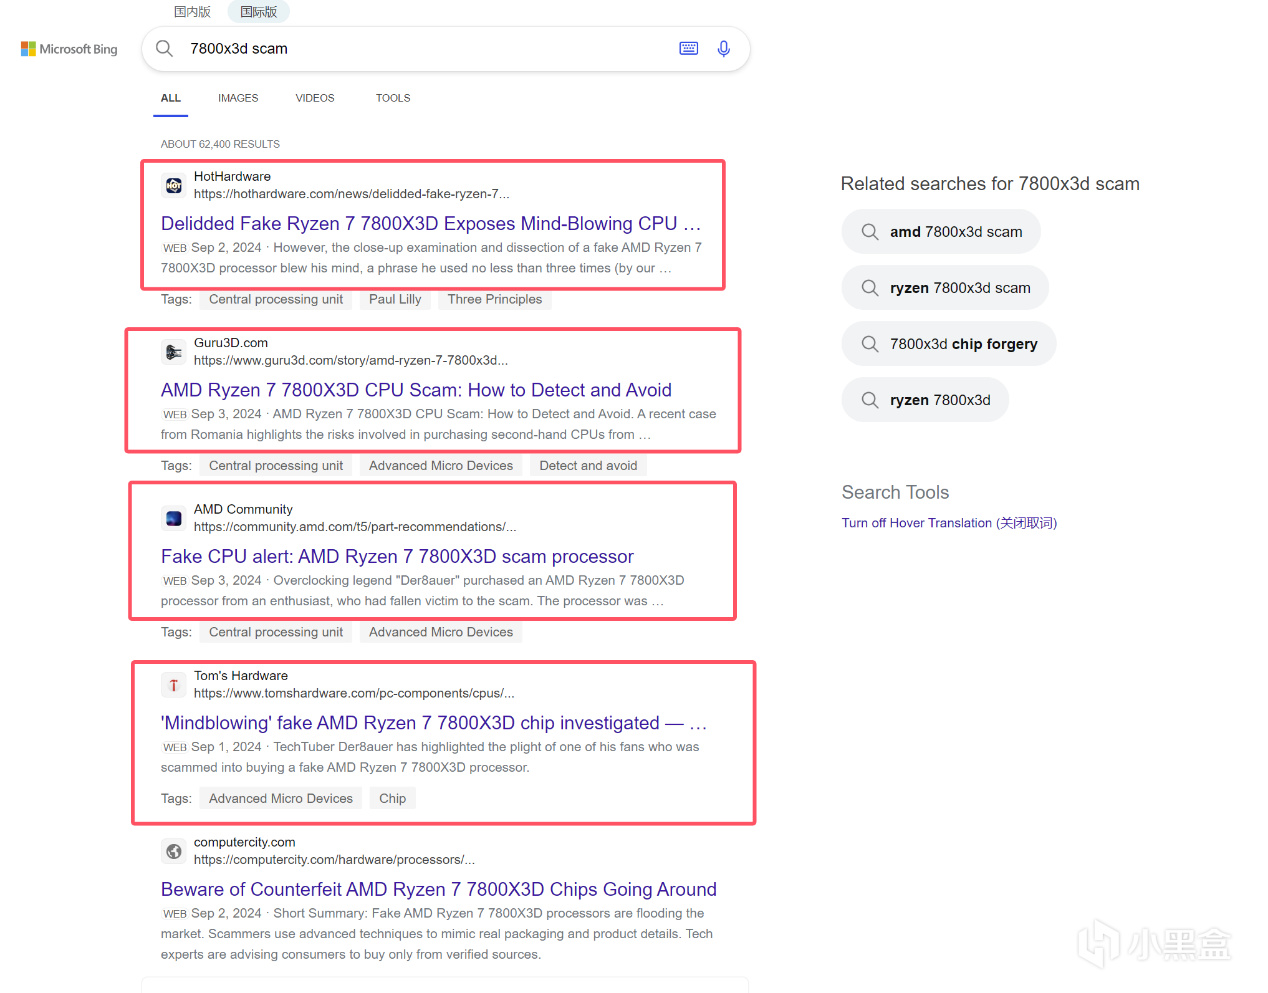This screenshot has height=993, width=1268.
Task: Select related search 'amd 7800x3d scam'
Action: click(x=941, y=232)
